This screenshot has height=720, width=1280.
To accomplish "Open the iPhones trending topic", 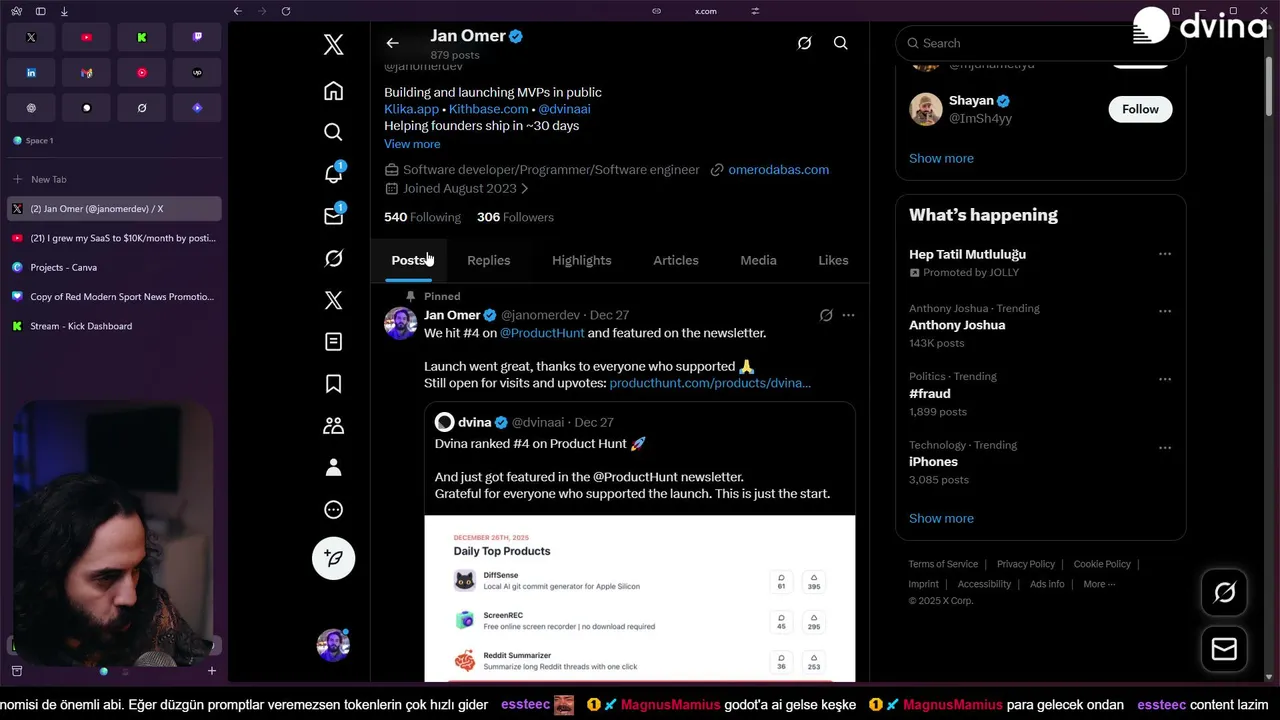I will 933,462.
